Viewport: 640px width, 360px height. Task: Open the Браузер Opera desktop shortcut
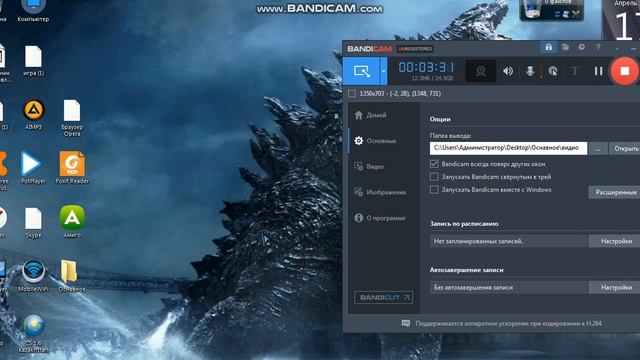point(72,118)
